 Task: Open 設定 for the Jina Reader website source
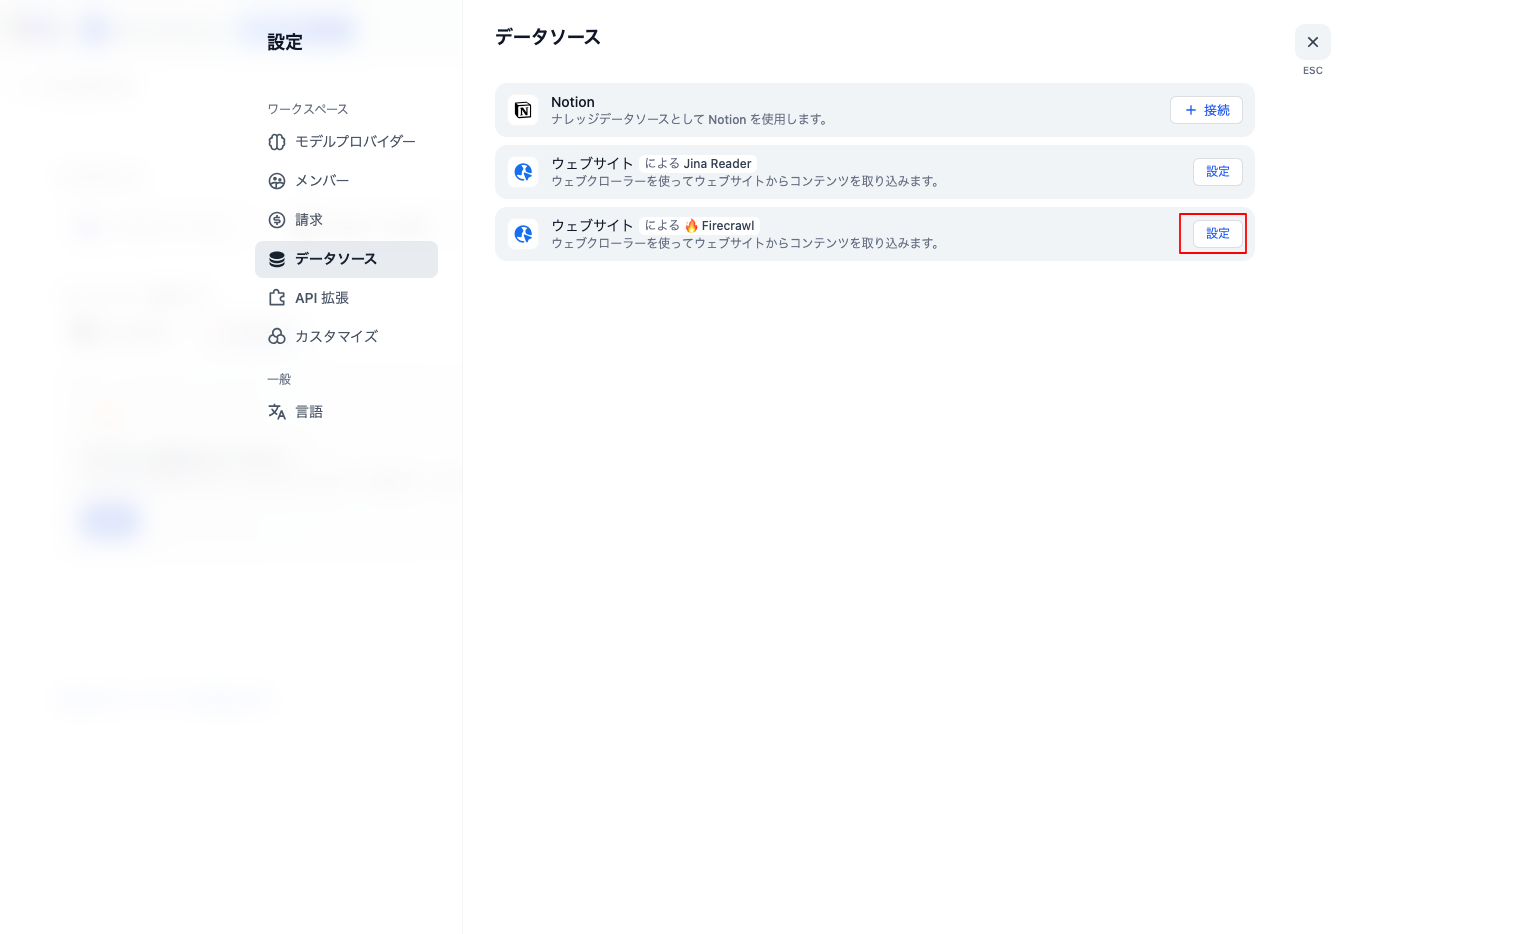click(x=1217, y=172)
